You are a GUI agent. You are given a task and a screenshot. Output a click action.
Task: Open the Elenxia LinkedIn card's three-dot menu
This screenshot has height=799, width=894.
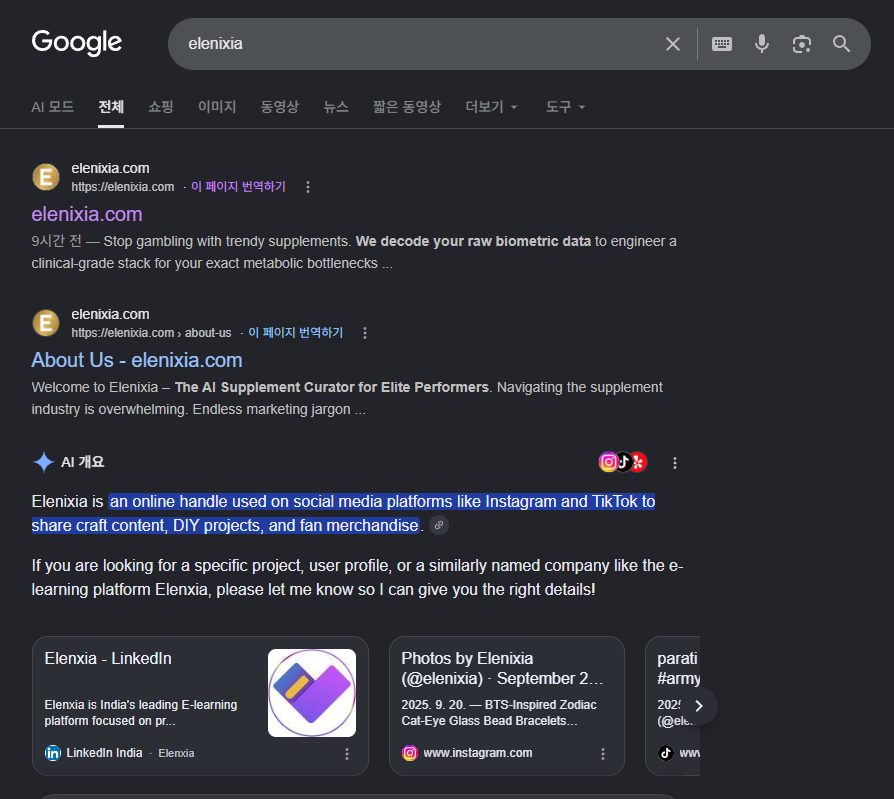(347, 754)
